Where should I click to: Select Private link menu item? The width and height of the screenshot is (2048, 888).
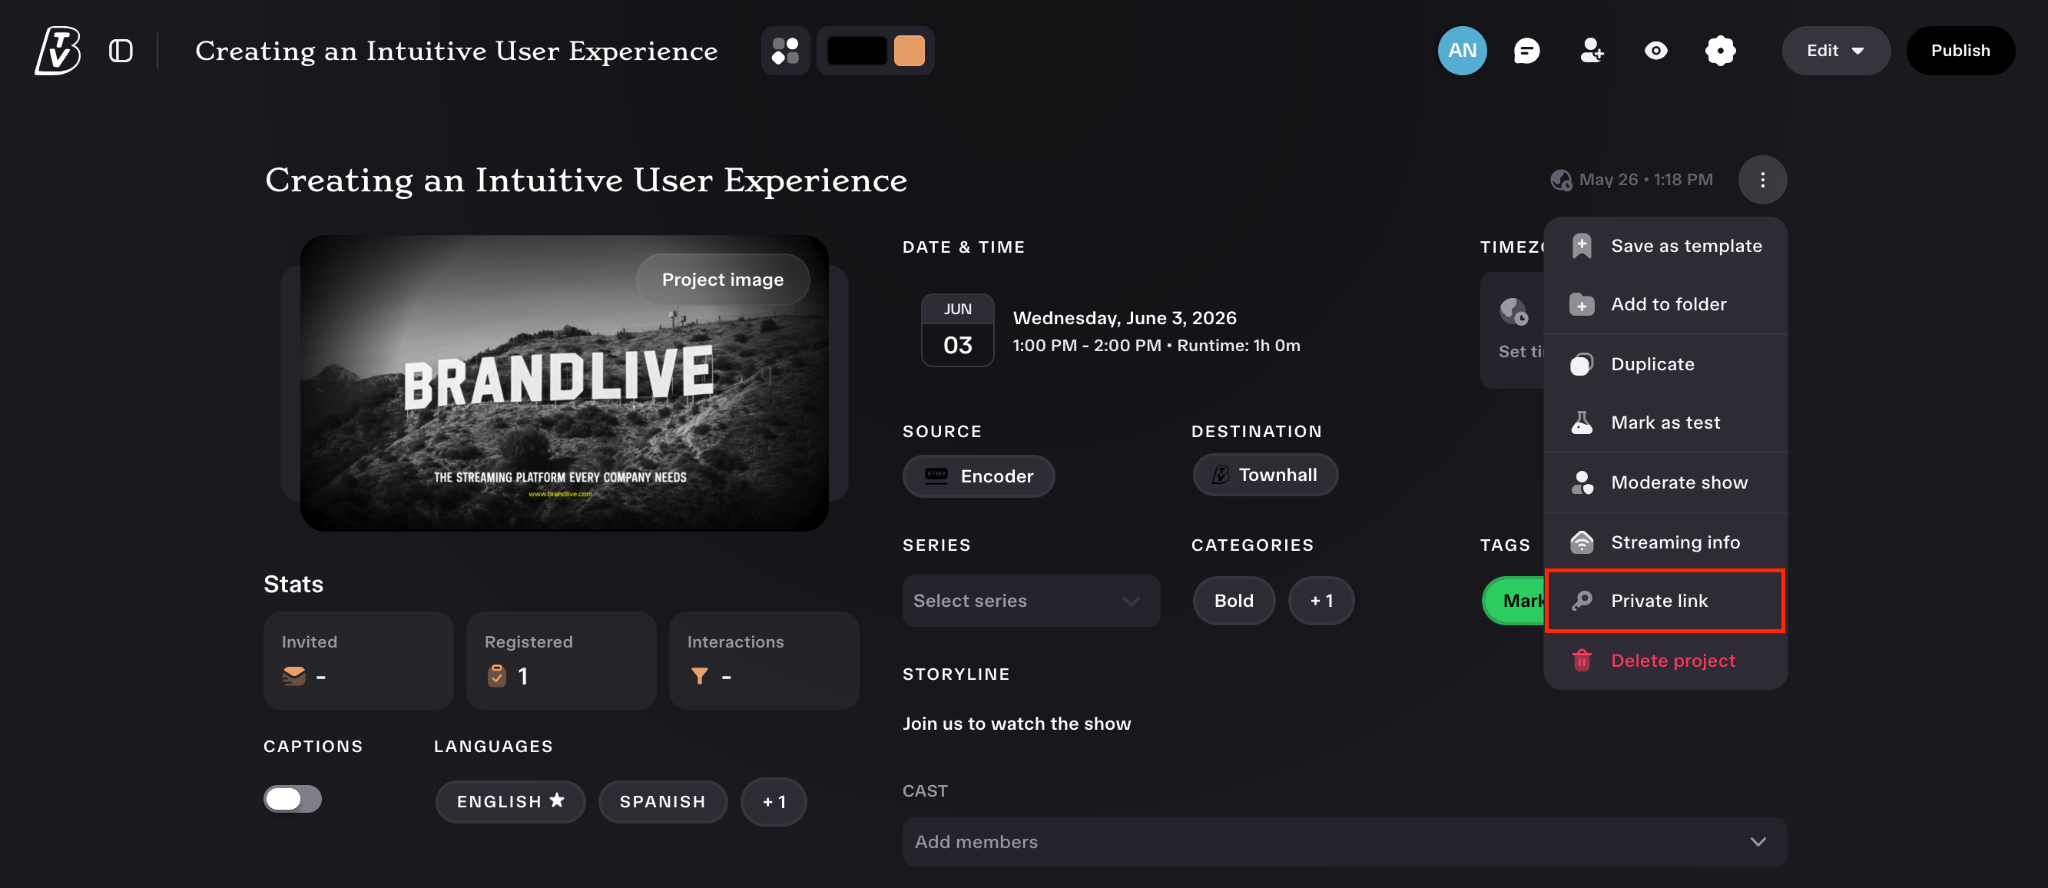(x=1666, y=601)
